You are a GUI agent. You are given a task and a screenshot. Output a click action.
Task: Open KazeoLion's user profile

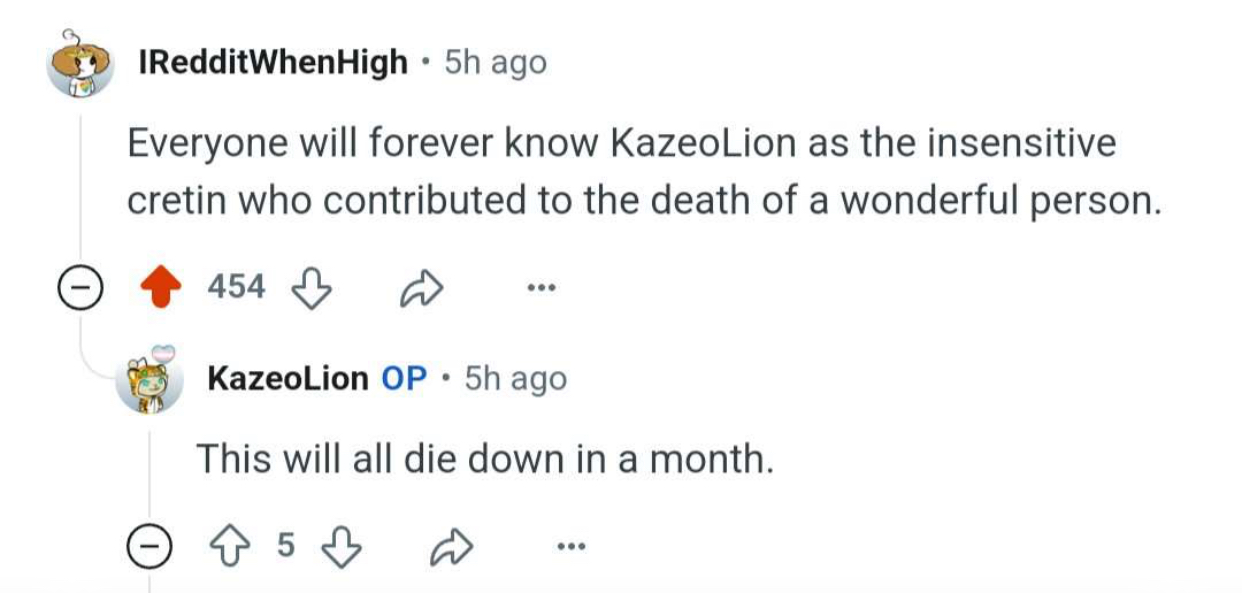(288, 379)
